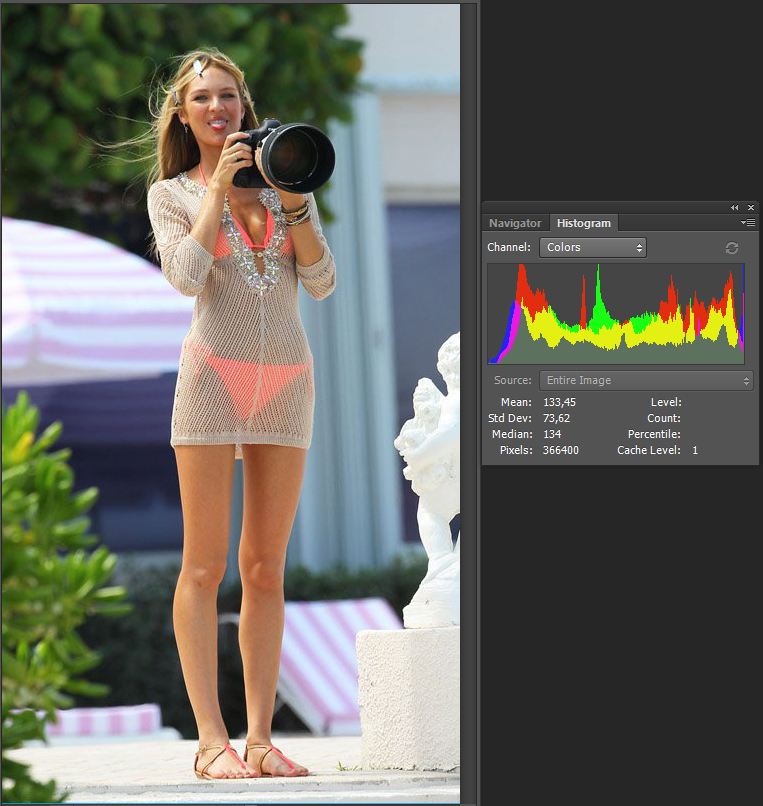Switch to the Navigator tab
The width and height of the screenshot is (763, 806).
pyautogui.click(x=515, y=223)
